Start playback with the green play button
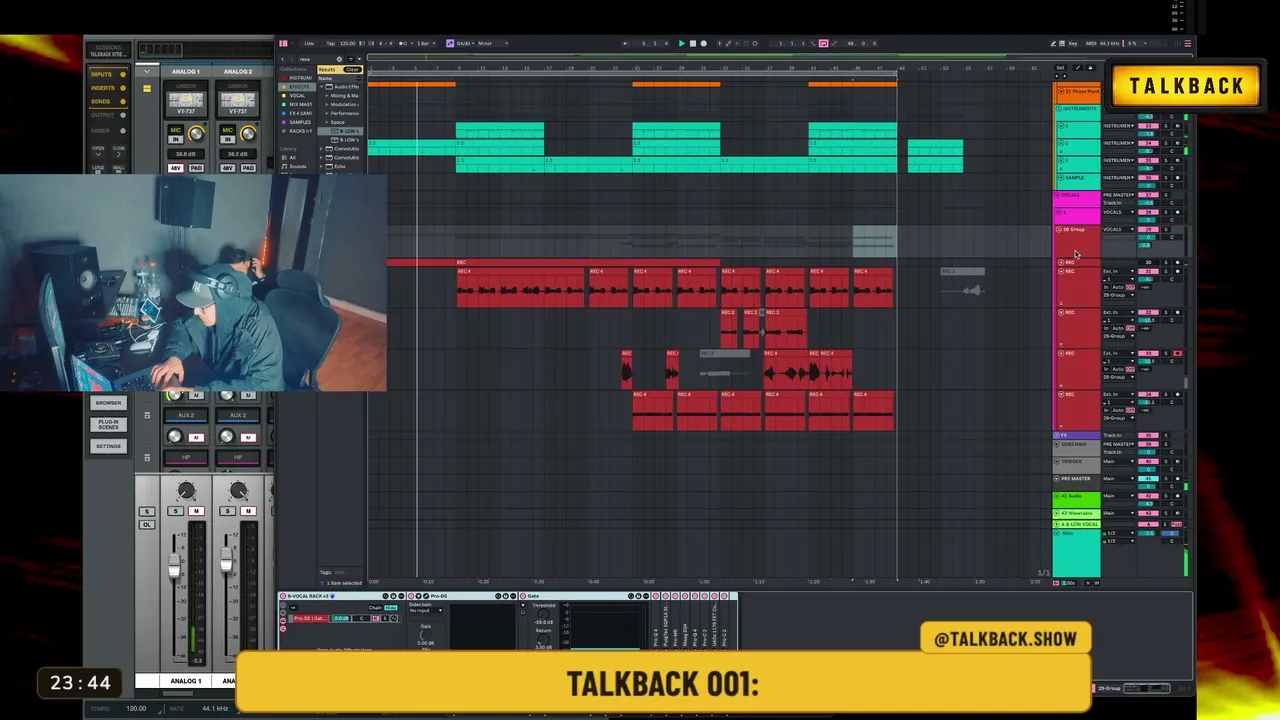Viewport: 1280px width, 720px height. pos(682,43)
